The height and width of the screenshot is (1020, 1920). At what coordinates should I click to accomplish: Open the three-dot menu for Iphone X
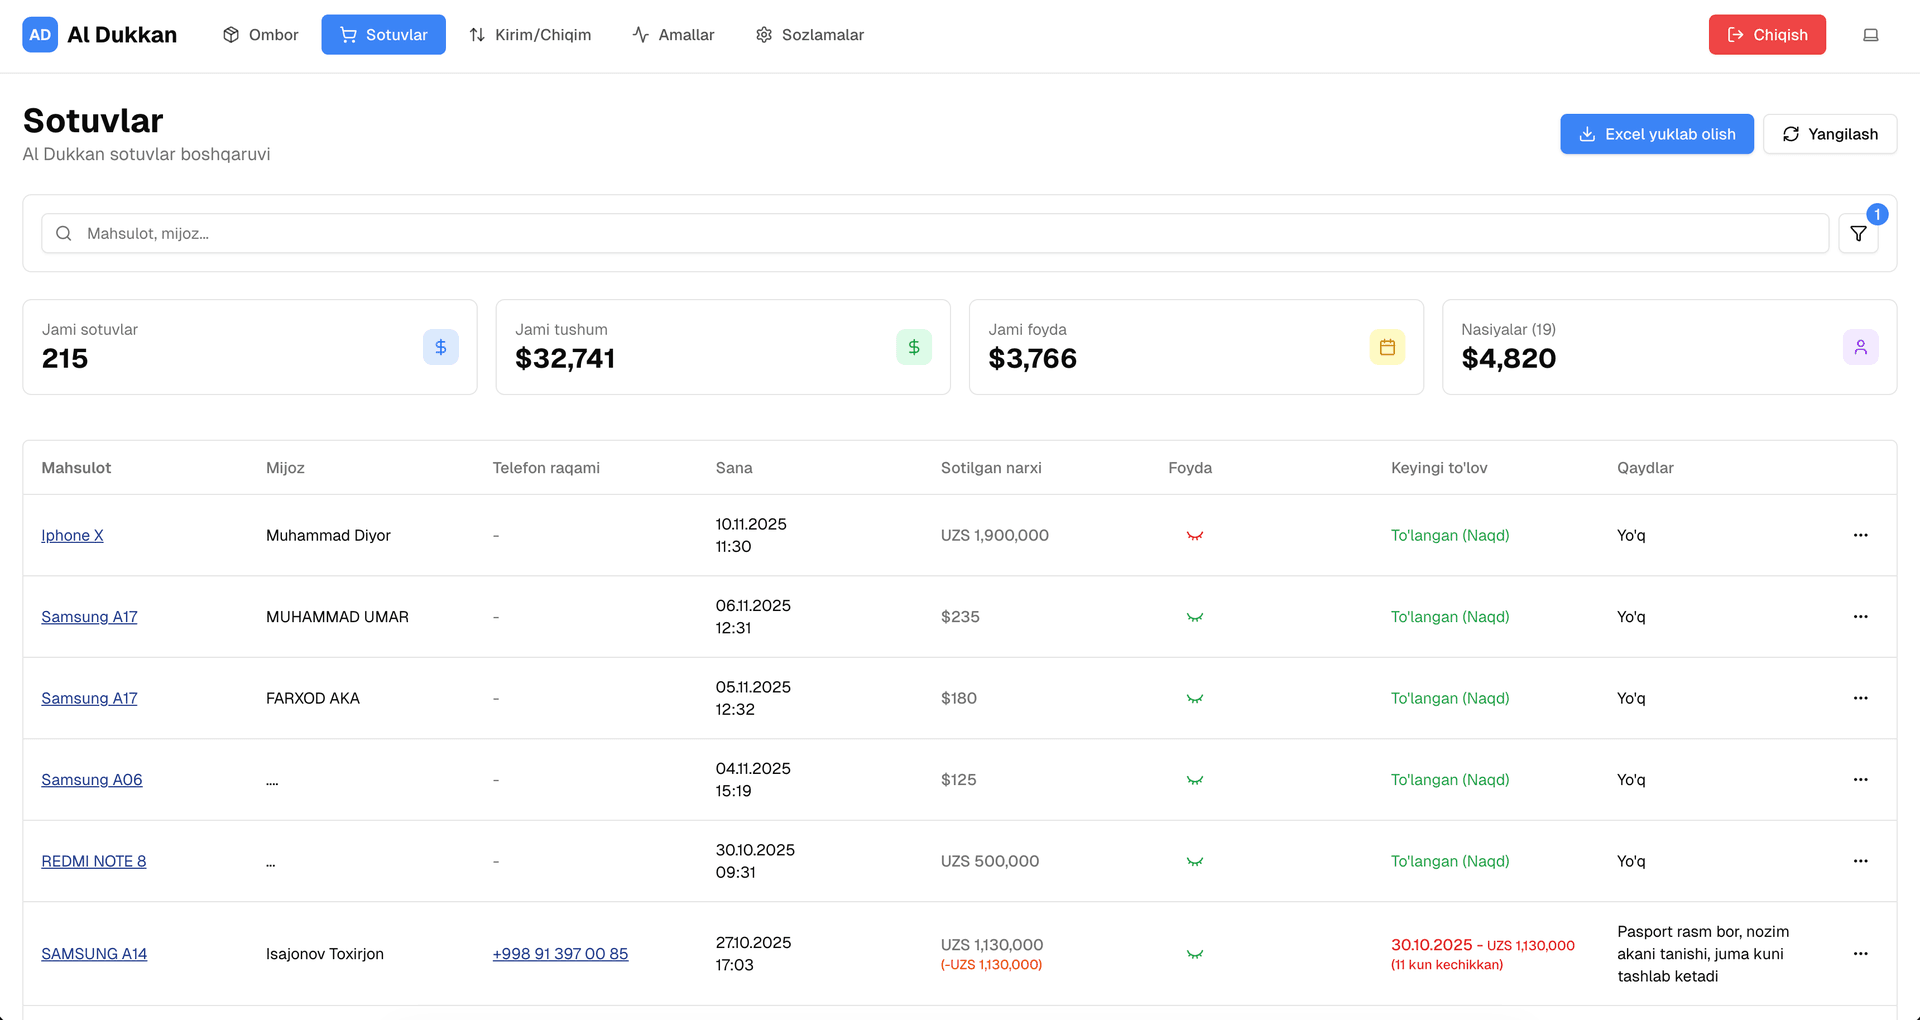(x=1860, y=535)
